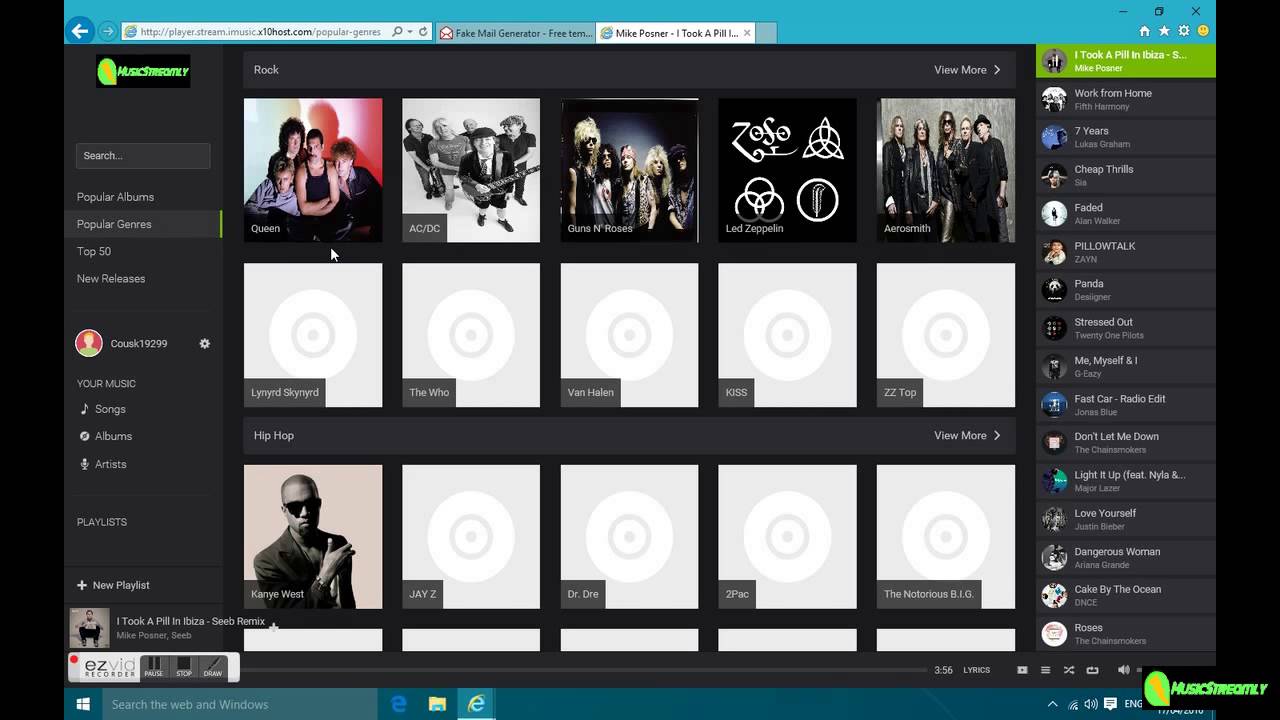Open the video mode icon in player bar
Image resolution: width=1280 pixels, height=720 pixels.
[x=1022, y=670]
